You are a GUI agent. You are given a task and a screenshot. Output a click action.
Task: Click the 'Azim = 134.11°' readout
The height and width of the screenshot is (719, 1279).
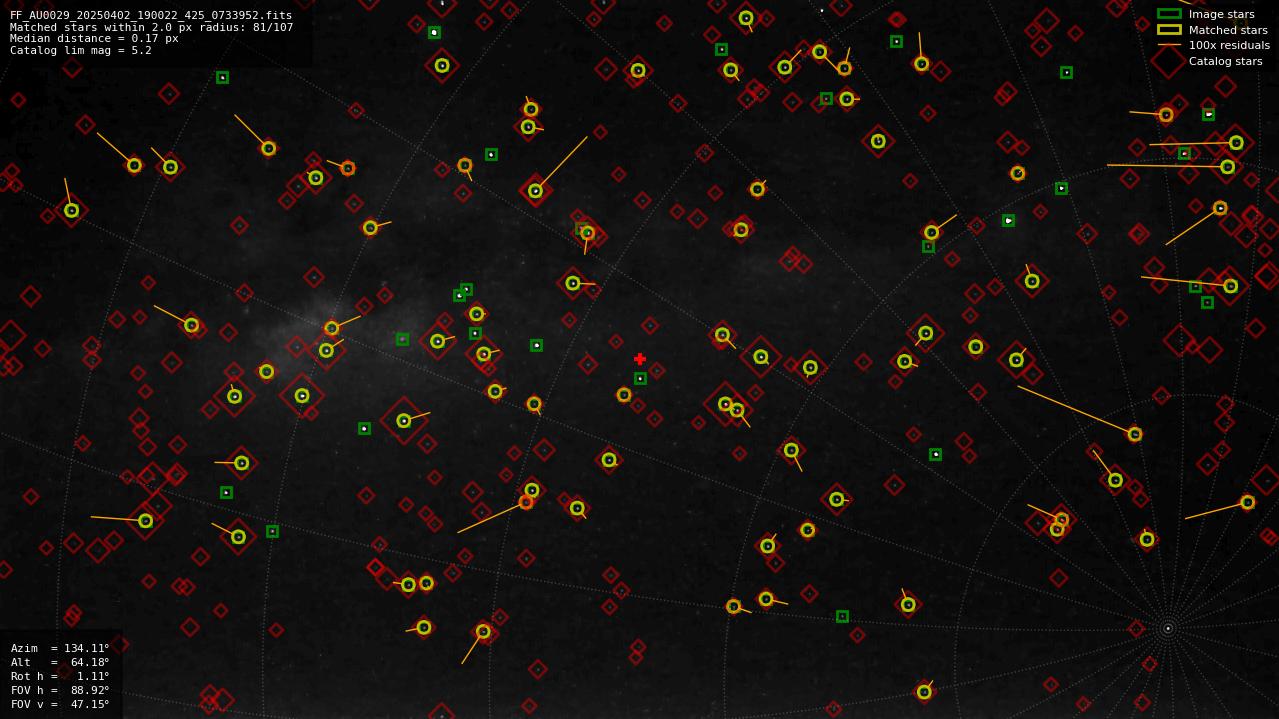[x=60, y=648]
